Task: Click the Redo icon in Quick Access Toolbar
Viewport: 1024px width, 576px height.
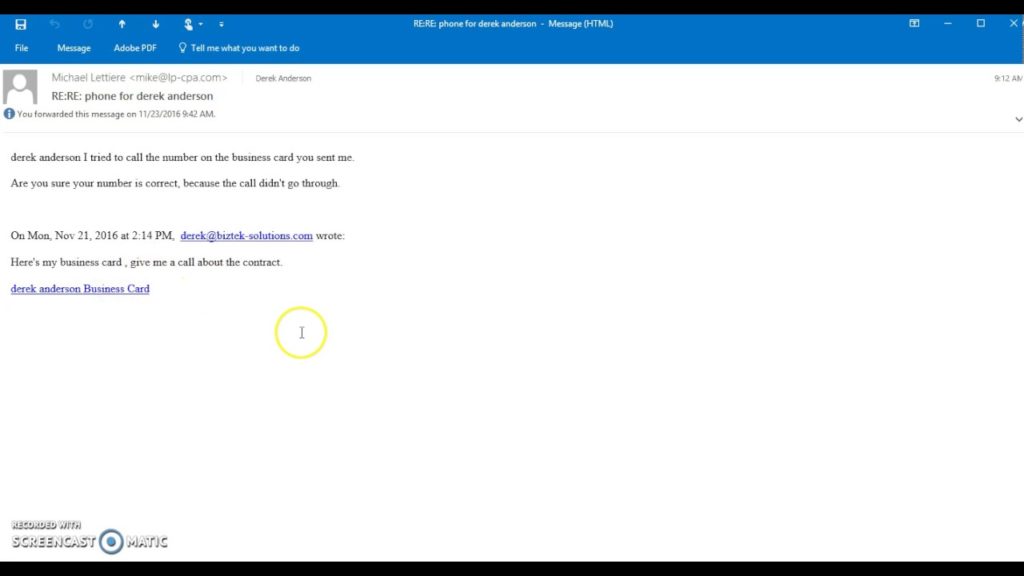Action: pyautogui.click(x=88, y=24)
